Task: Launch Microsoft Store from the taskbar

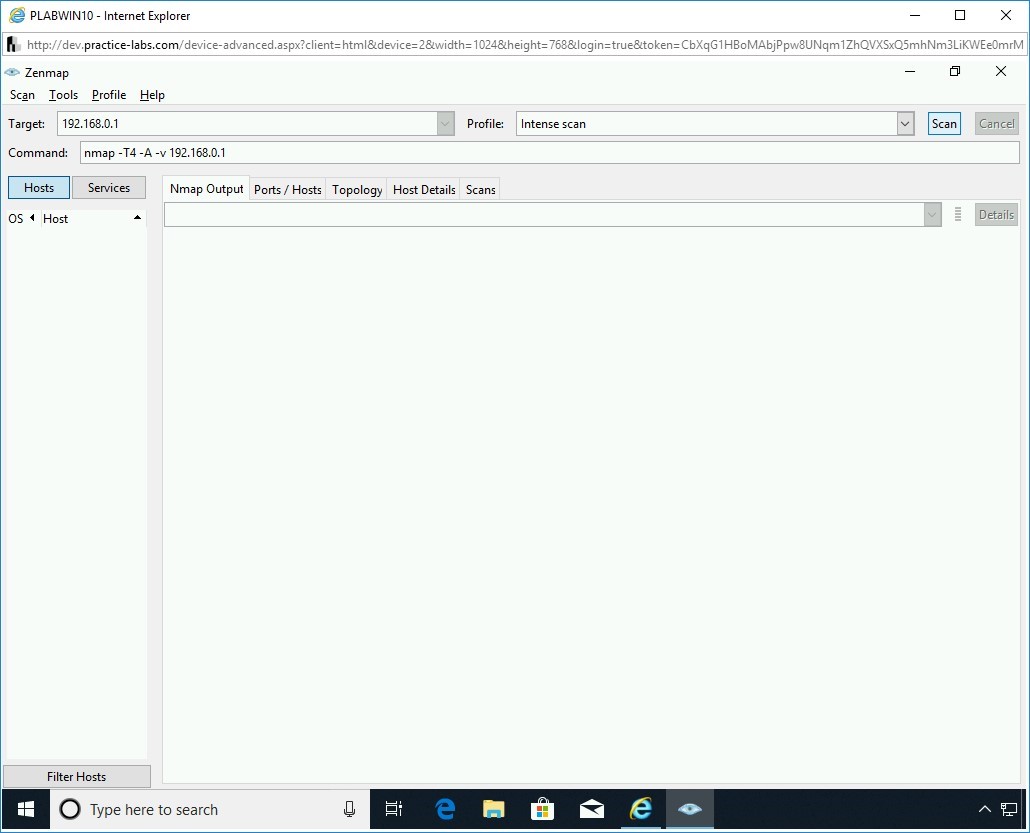Action: [x=542, y=809]
